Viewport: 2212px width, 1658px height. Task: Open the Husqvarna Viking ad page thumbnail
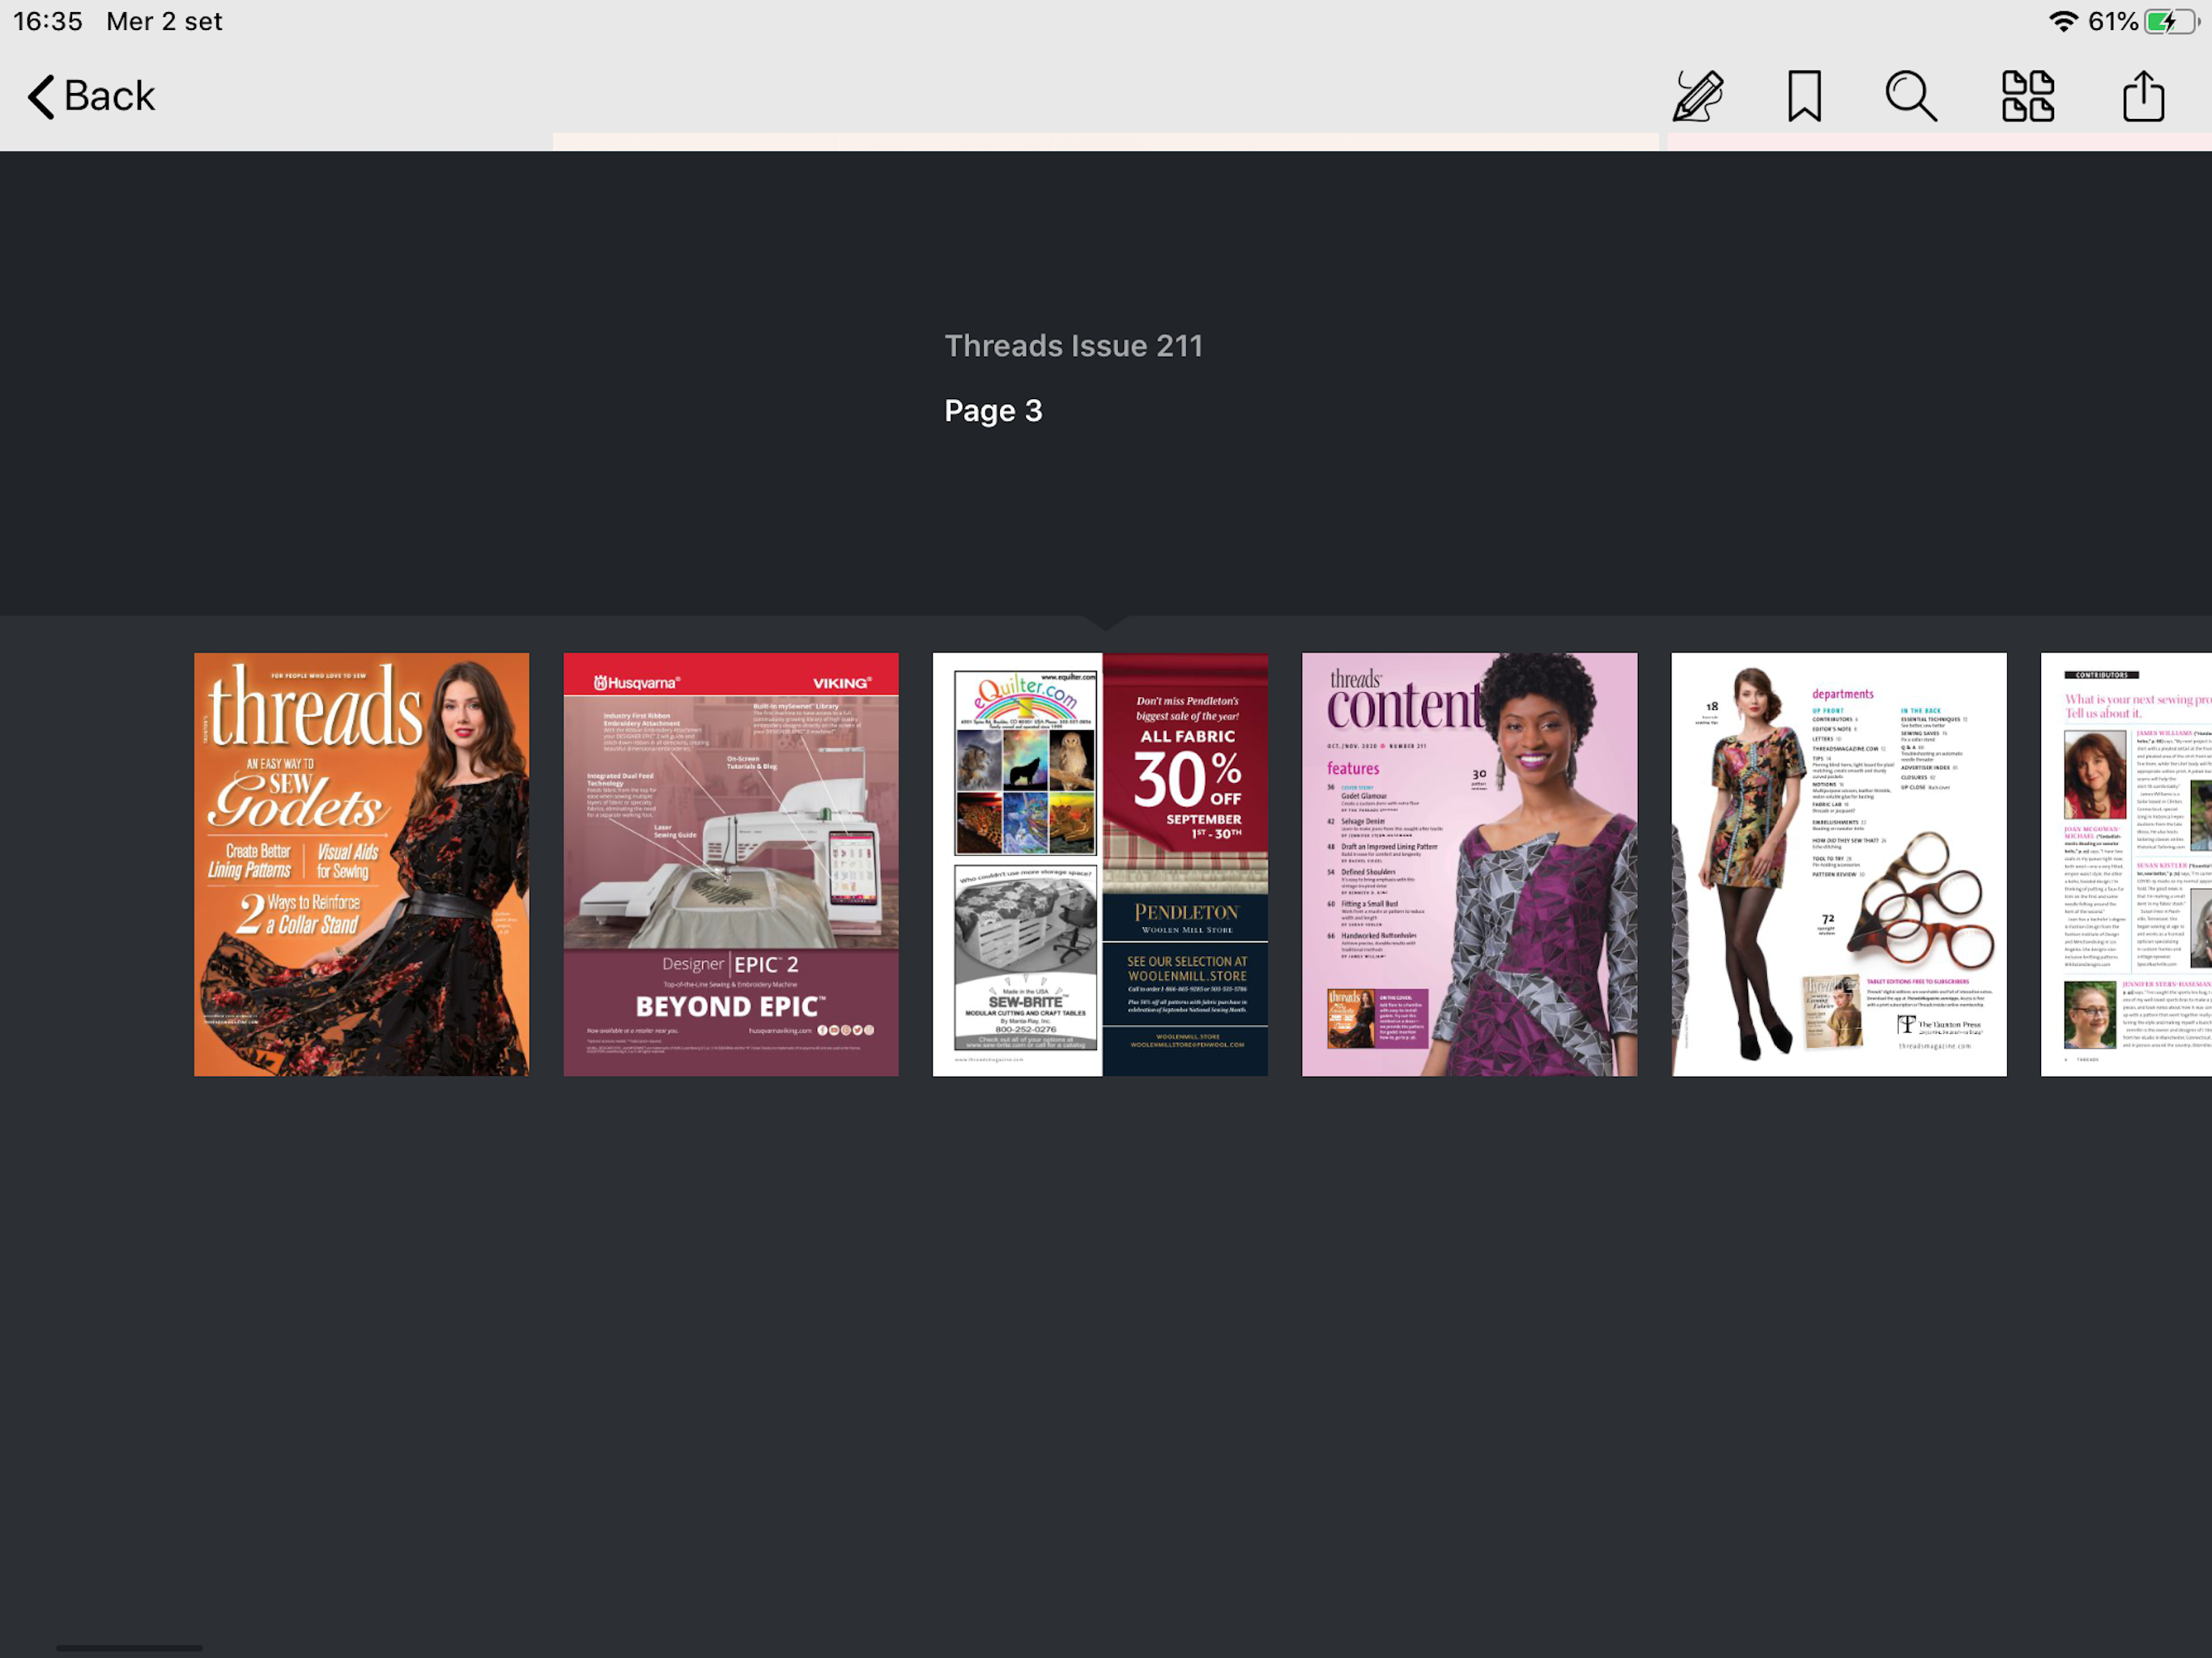point(730,864)
